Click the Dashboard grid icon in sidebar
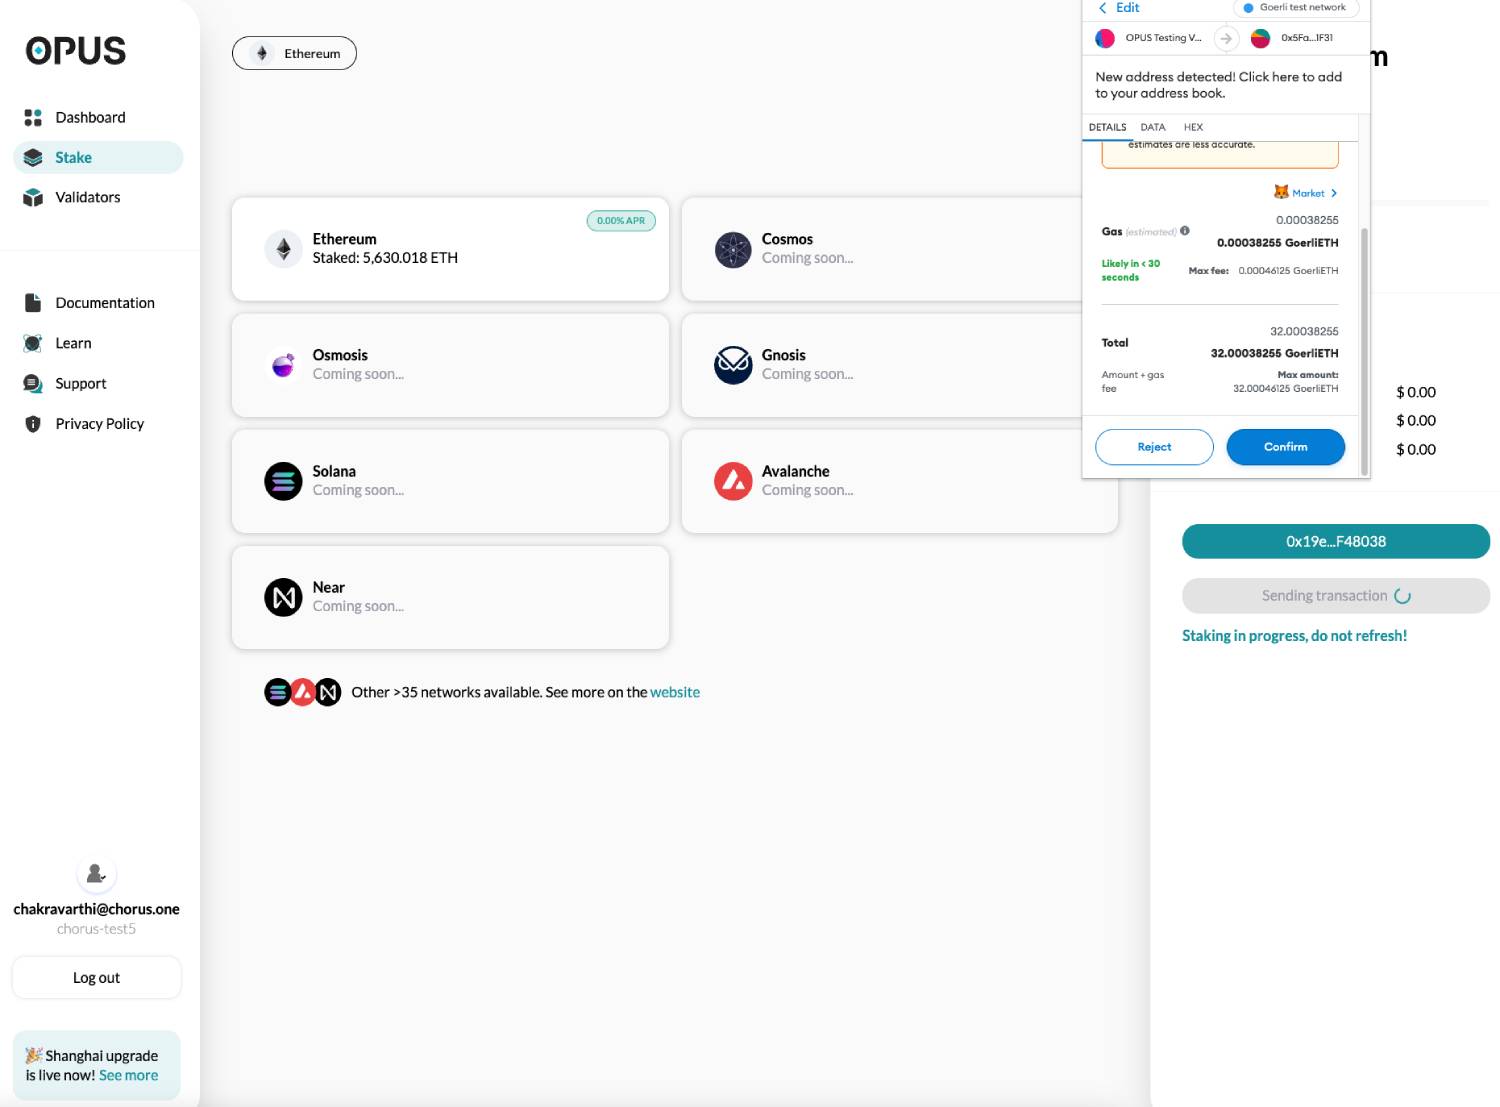 33,118
